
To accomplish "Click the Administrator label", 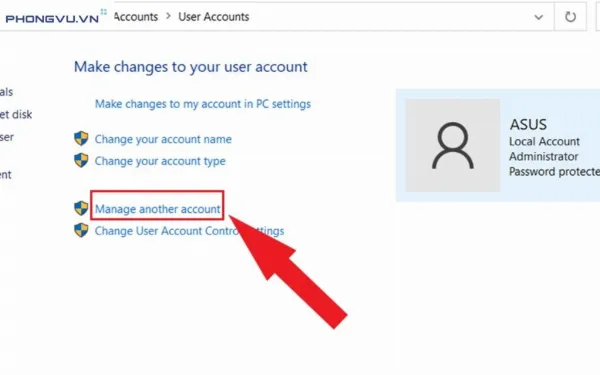I will tap(543, 157).
